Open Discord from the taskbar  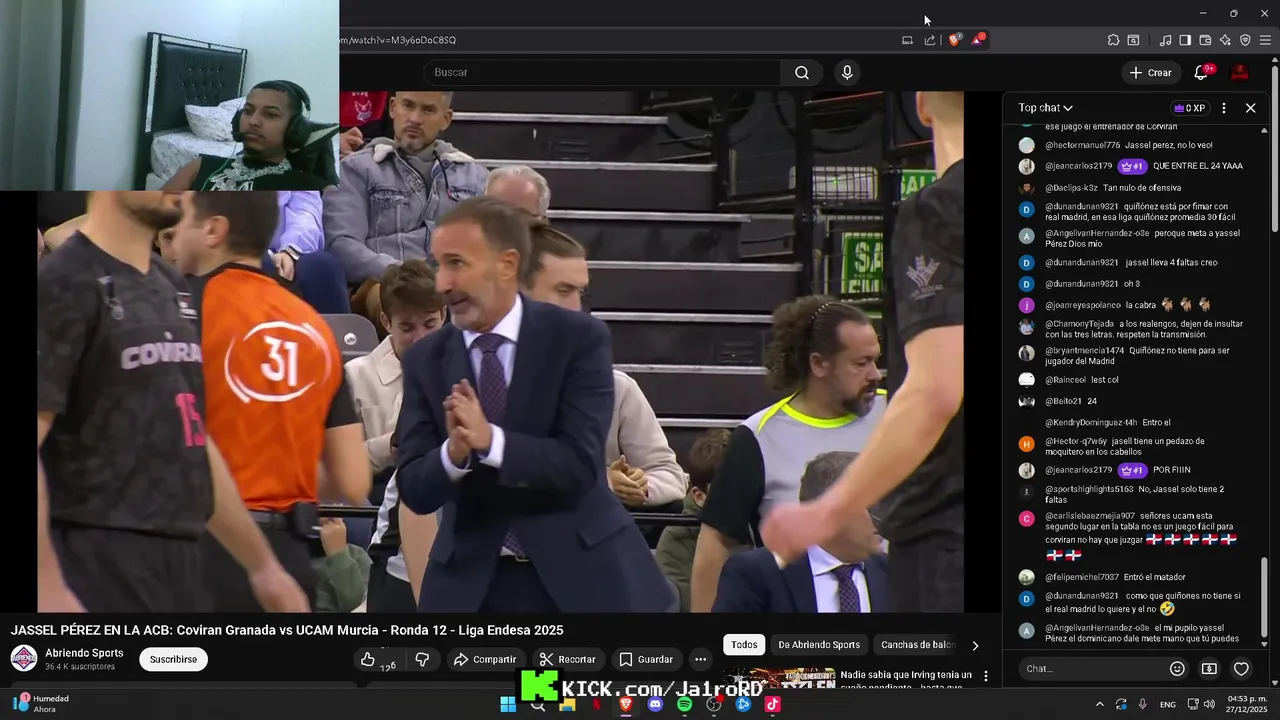(655, 704)
